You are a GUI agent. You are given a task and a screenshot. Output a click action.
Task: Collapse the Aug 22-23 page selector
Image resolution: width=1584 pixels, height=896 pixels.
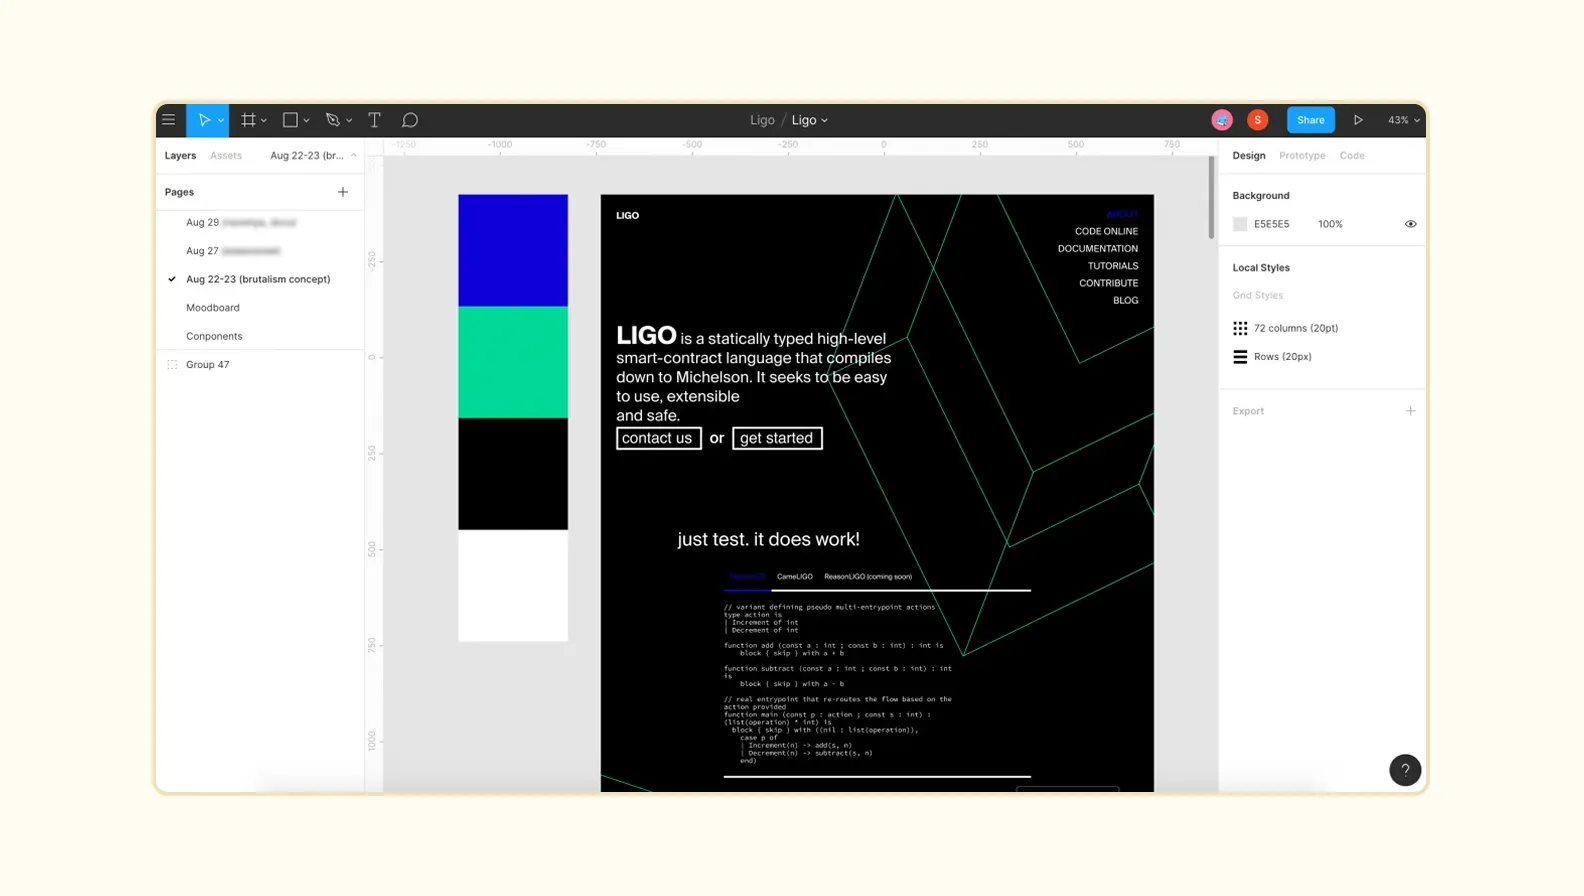[x=313, y=156]
